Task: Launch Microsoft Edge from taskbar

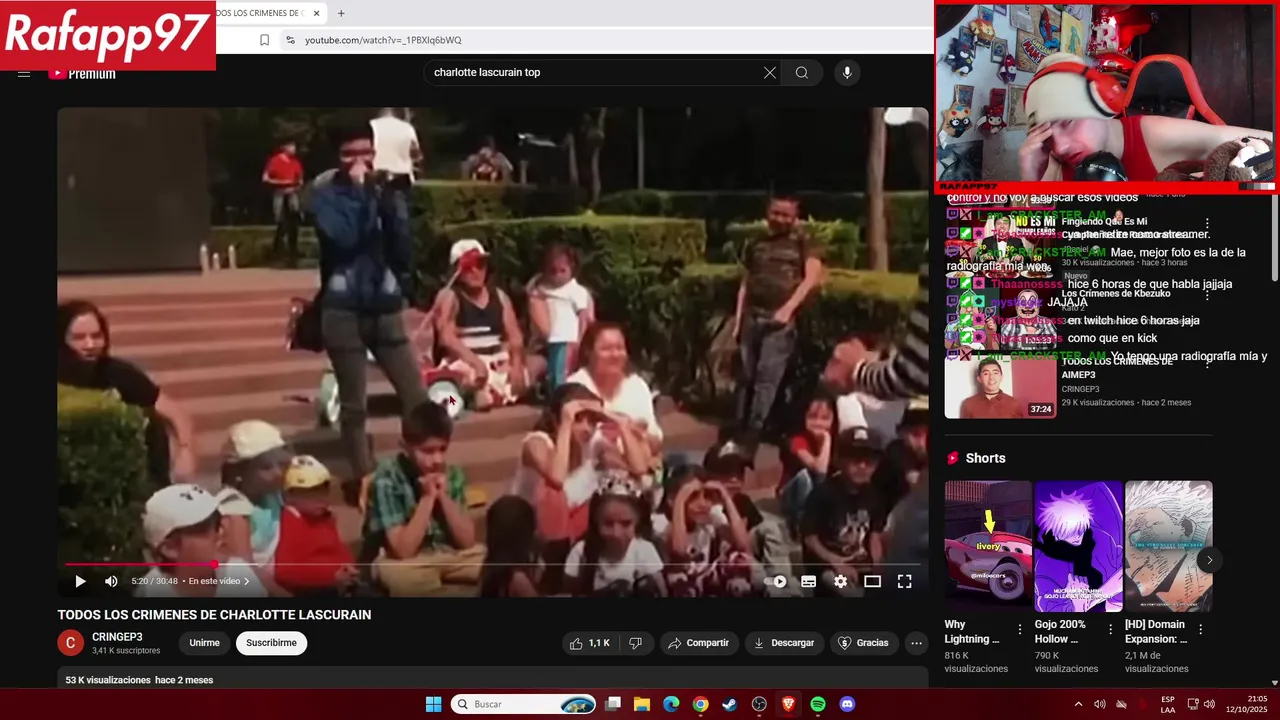Action: (671, 704)
